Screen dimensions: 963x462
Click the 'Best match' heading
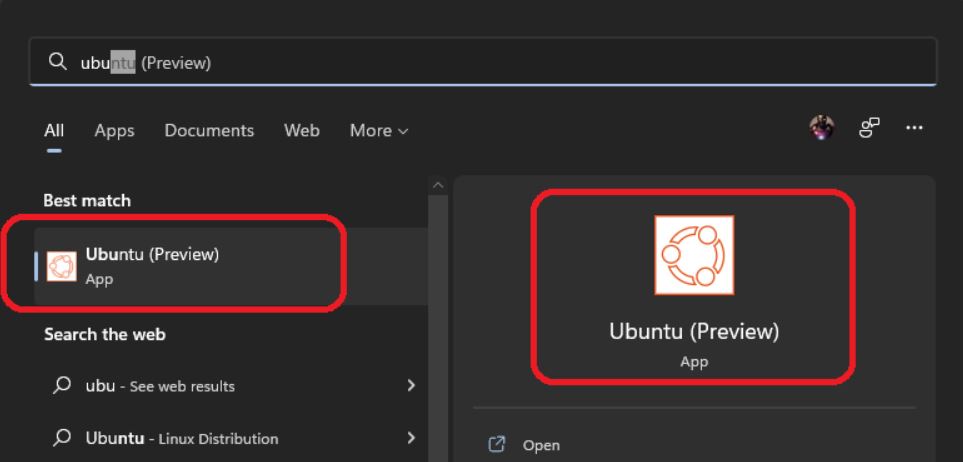pyautogui.click(x=87, y=200)
